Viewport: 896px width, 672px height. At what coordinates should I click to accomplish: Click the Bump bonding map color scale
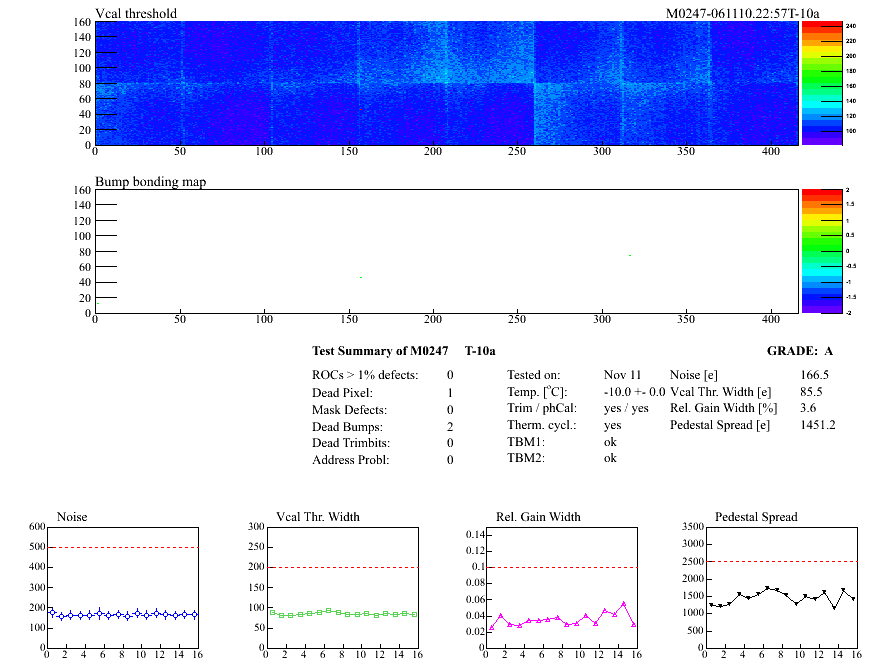coord(808,250)
